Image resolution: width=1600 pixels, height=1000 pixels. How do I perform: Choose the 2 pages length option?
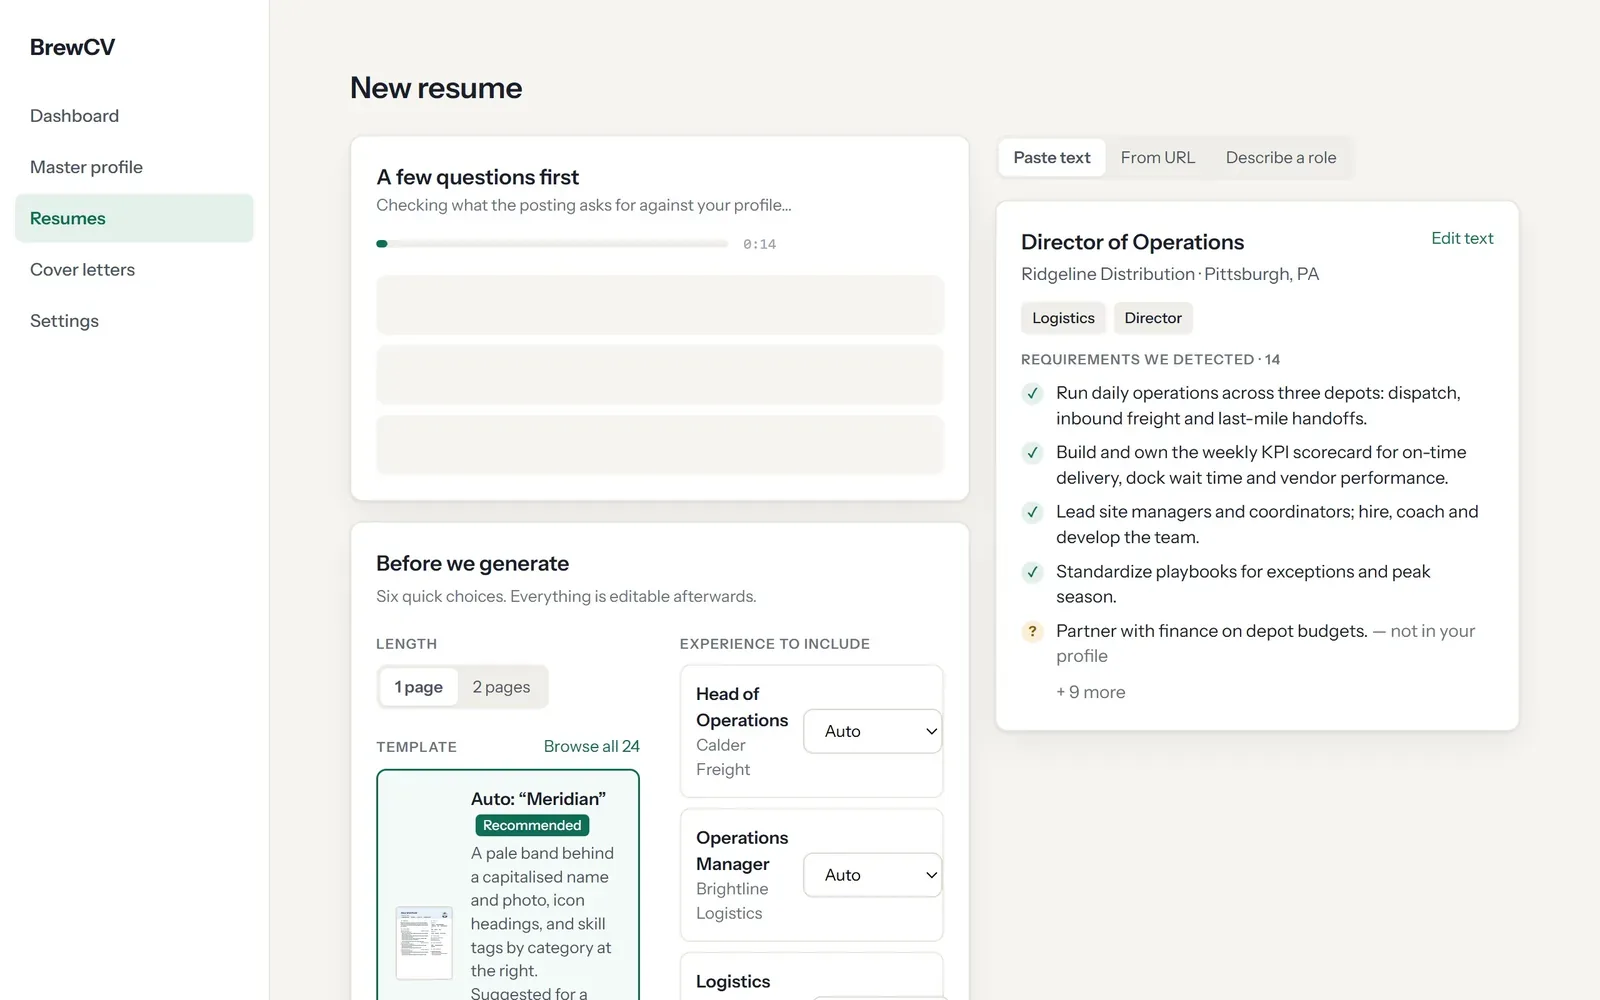501,687
